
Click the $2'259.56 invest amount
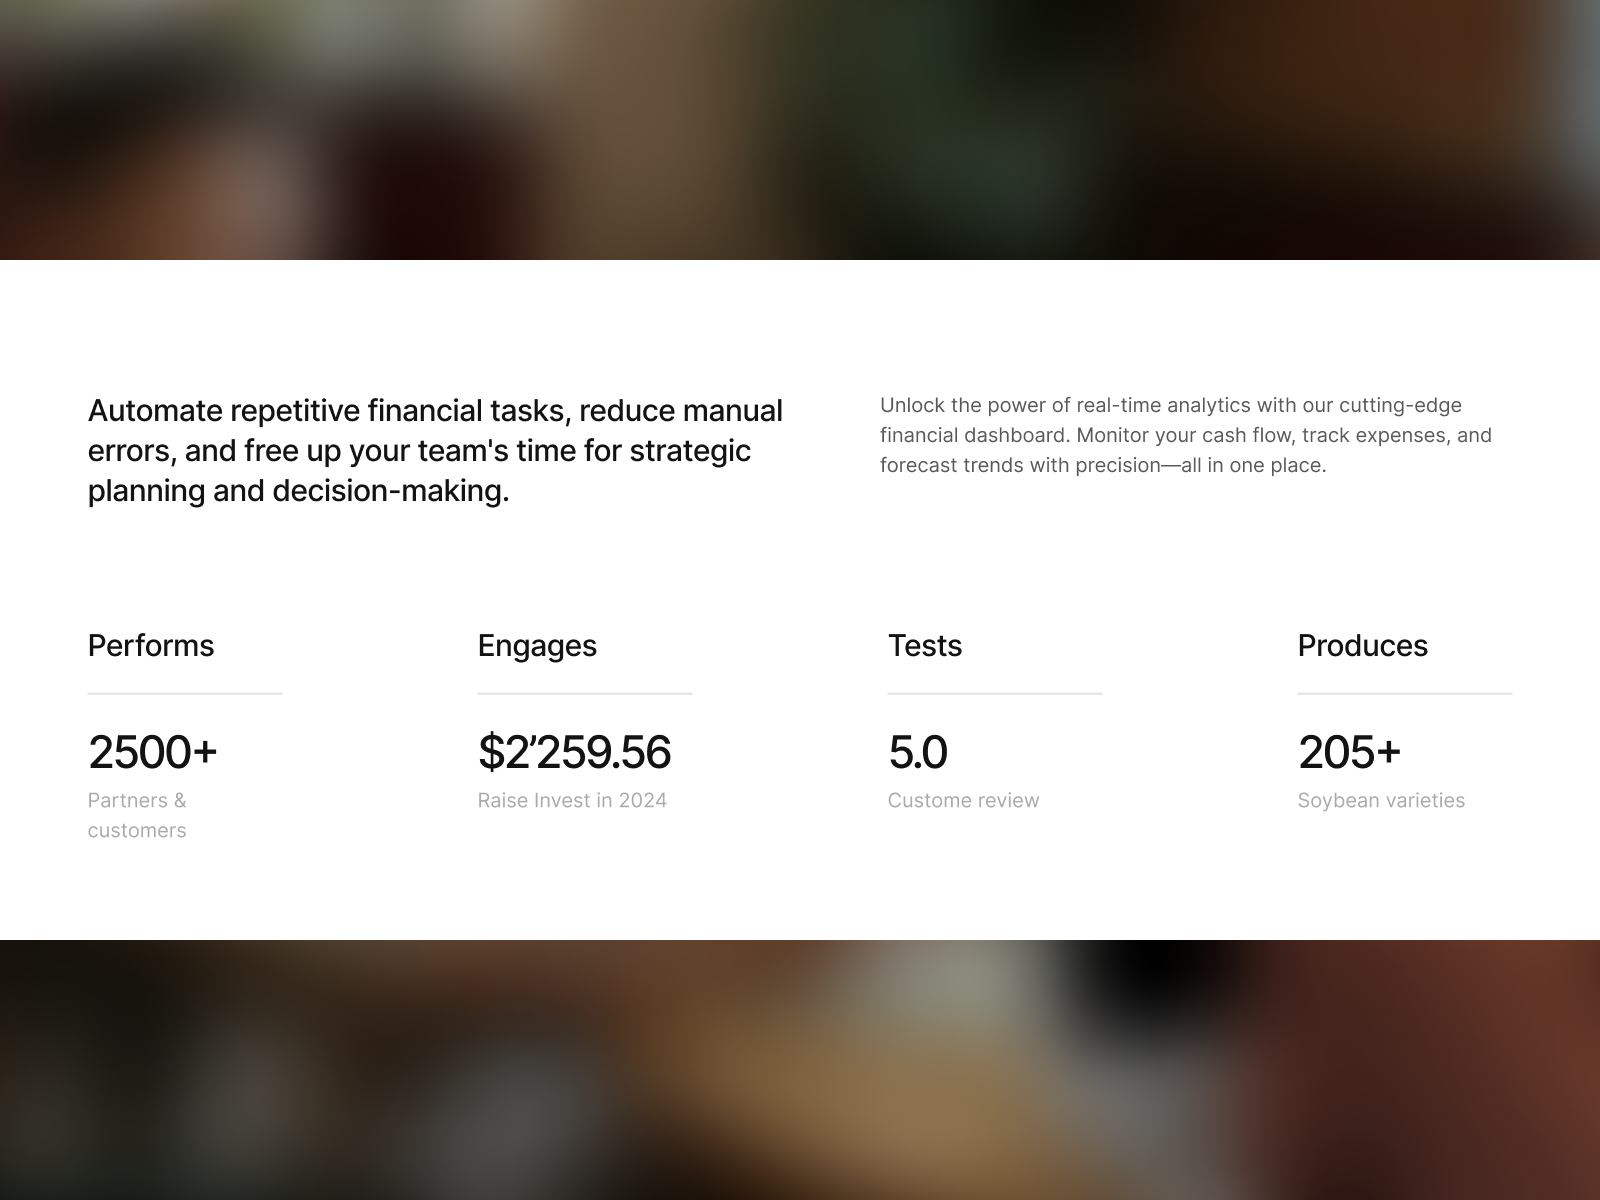click(574, 752)
